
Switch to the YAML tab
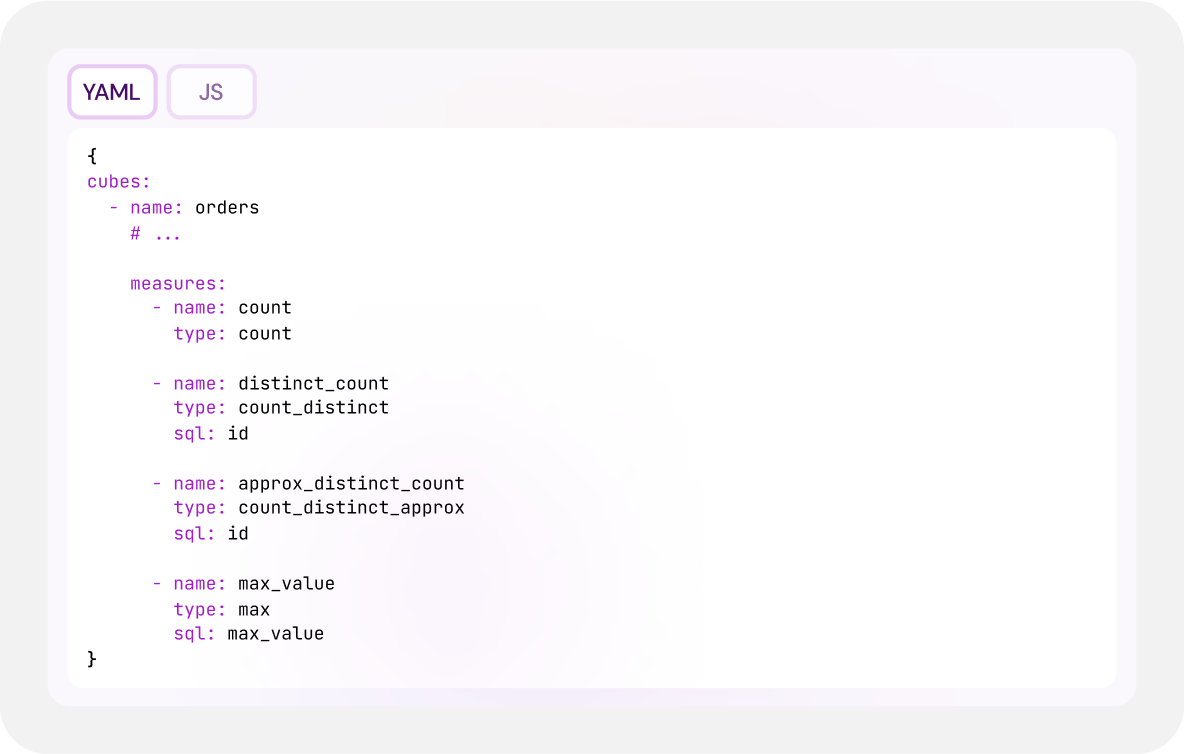click(112, 92)
